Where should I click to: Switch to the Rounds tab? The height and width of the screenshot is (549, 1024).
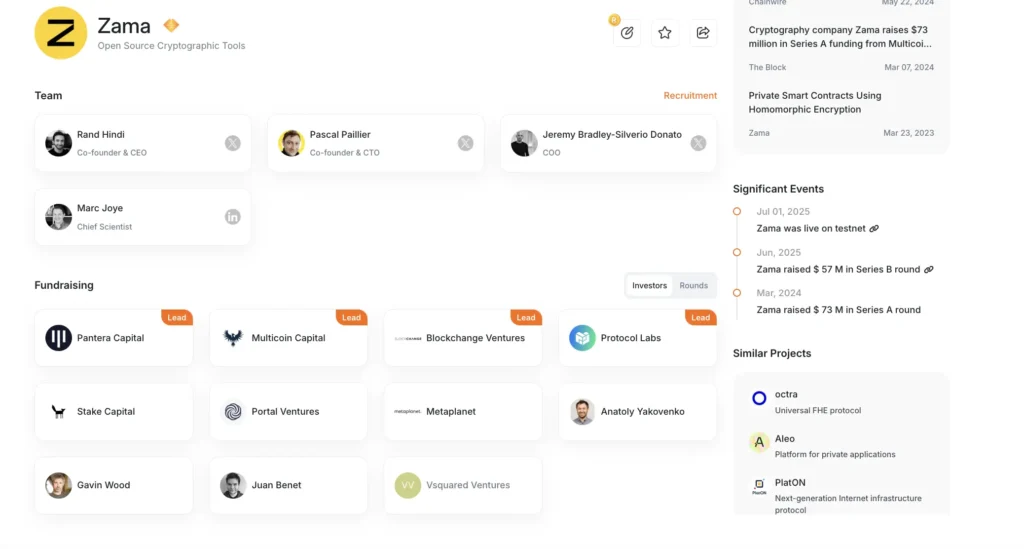pos(694,286)
